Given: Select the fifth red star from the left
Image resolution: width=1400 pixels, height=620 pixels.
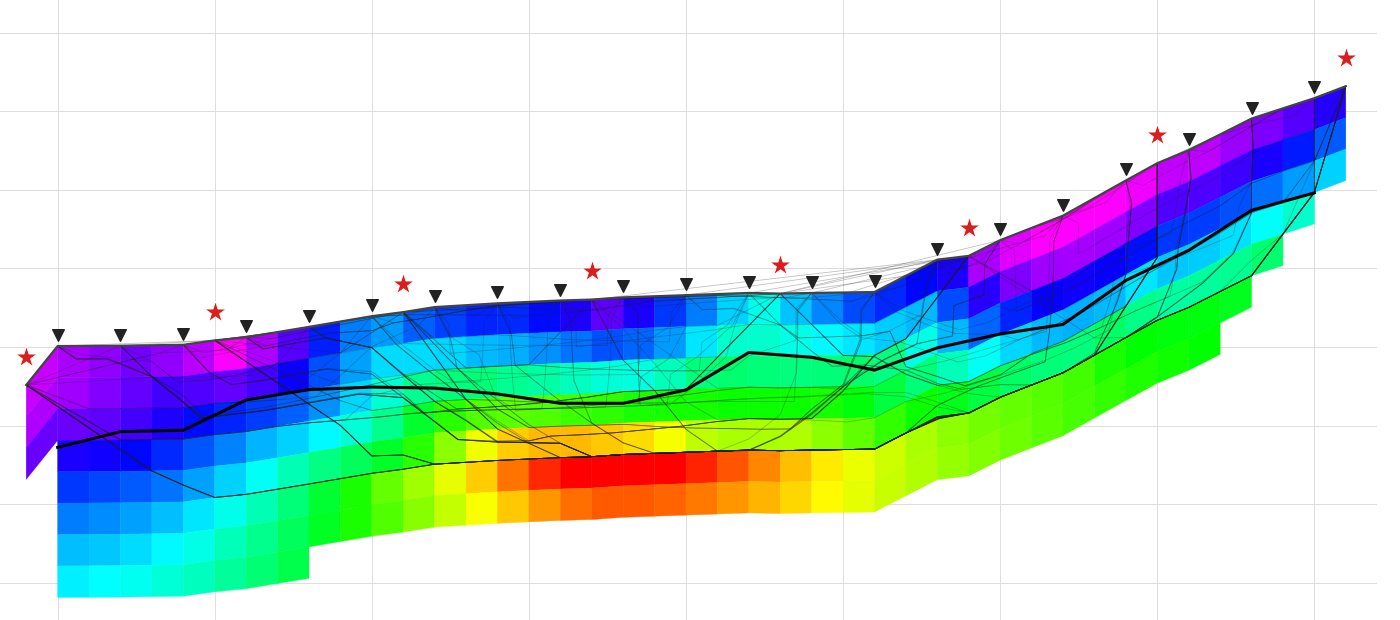Looking at the screenshot, I should pos(780,265).
